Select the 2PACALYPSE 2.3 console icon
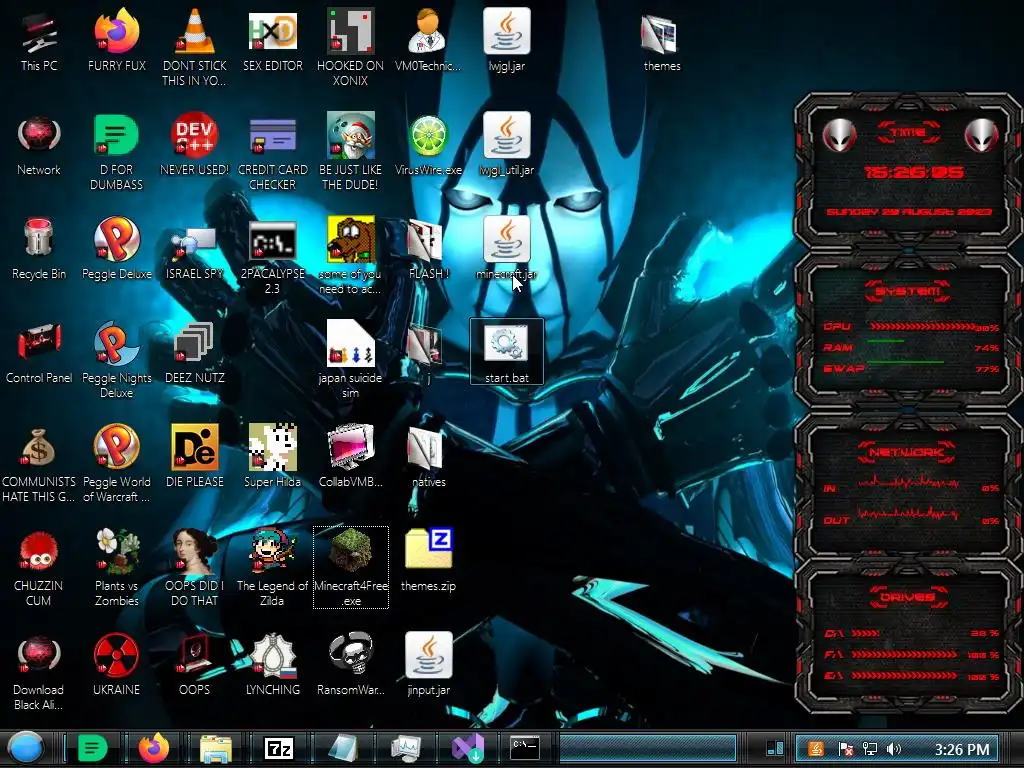 272,240
